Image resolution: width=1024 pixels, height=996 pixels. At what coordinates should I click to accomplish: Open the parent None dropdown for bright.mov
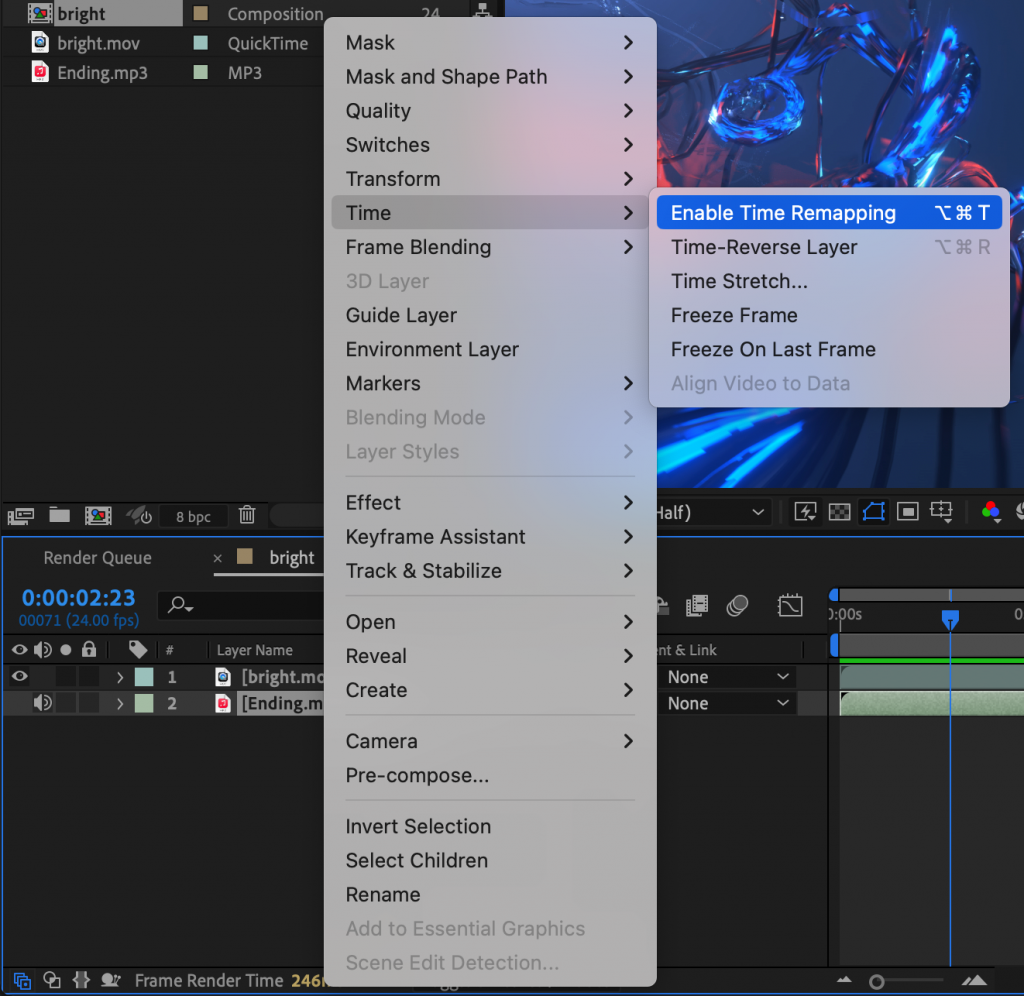click(727, 676)
